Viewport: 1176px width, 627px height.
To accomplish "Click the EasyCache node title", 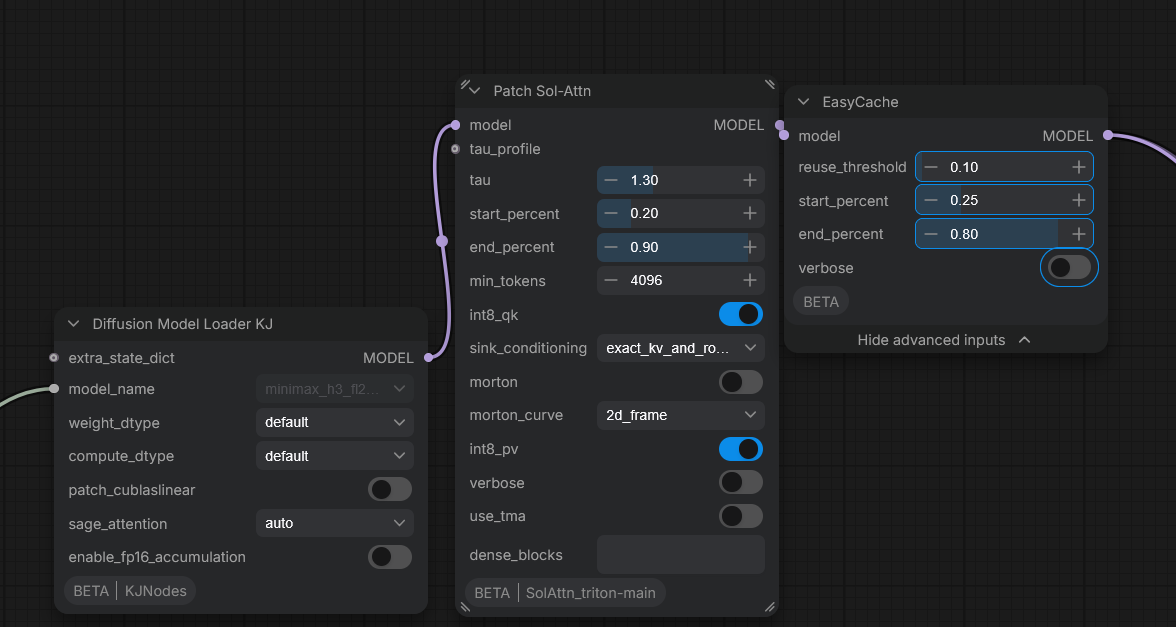I will coord(860,102).
